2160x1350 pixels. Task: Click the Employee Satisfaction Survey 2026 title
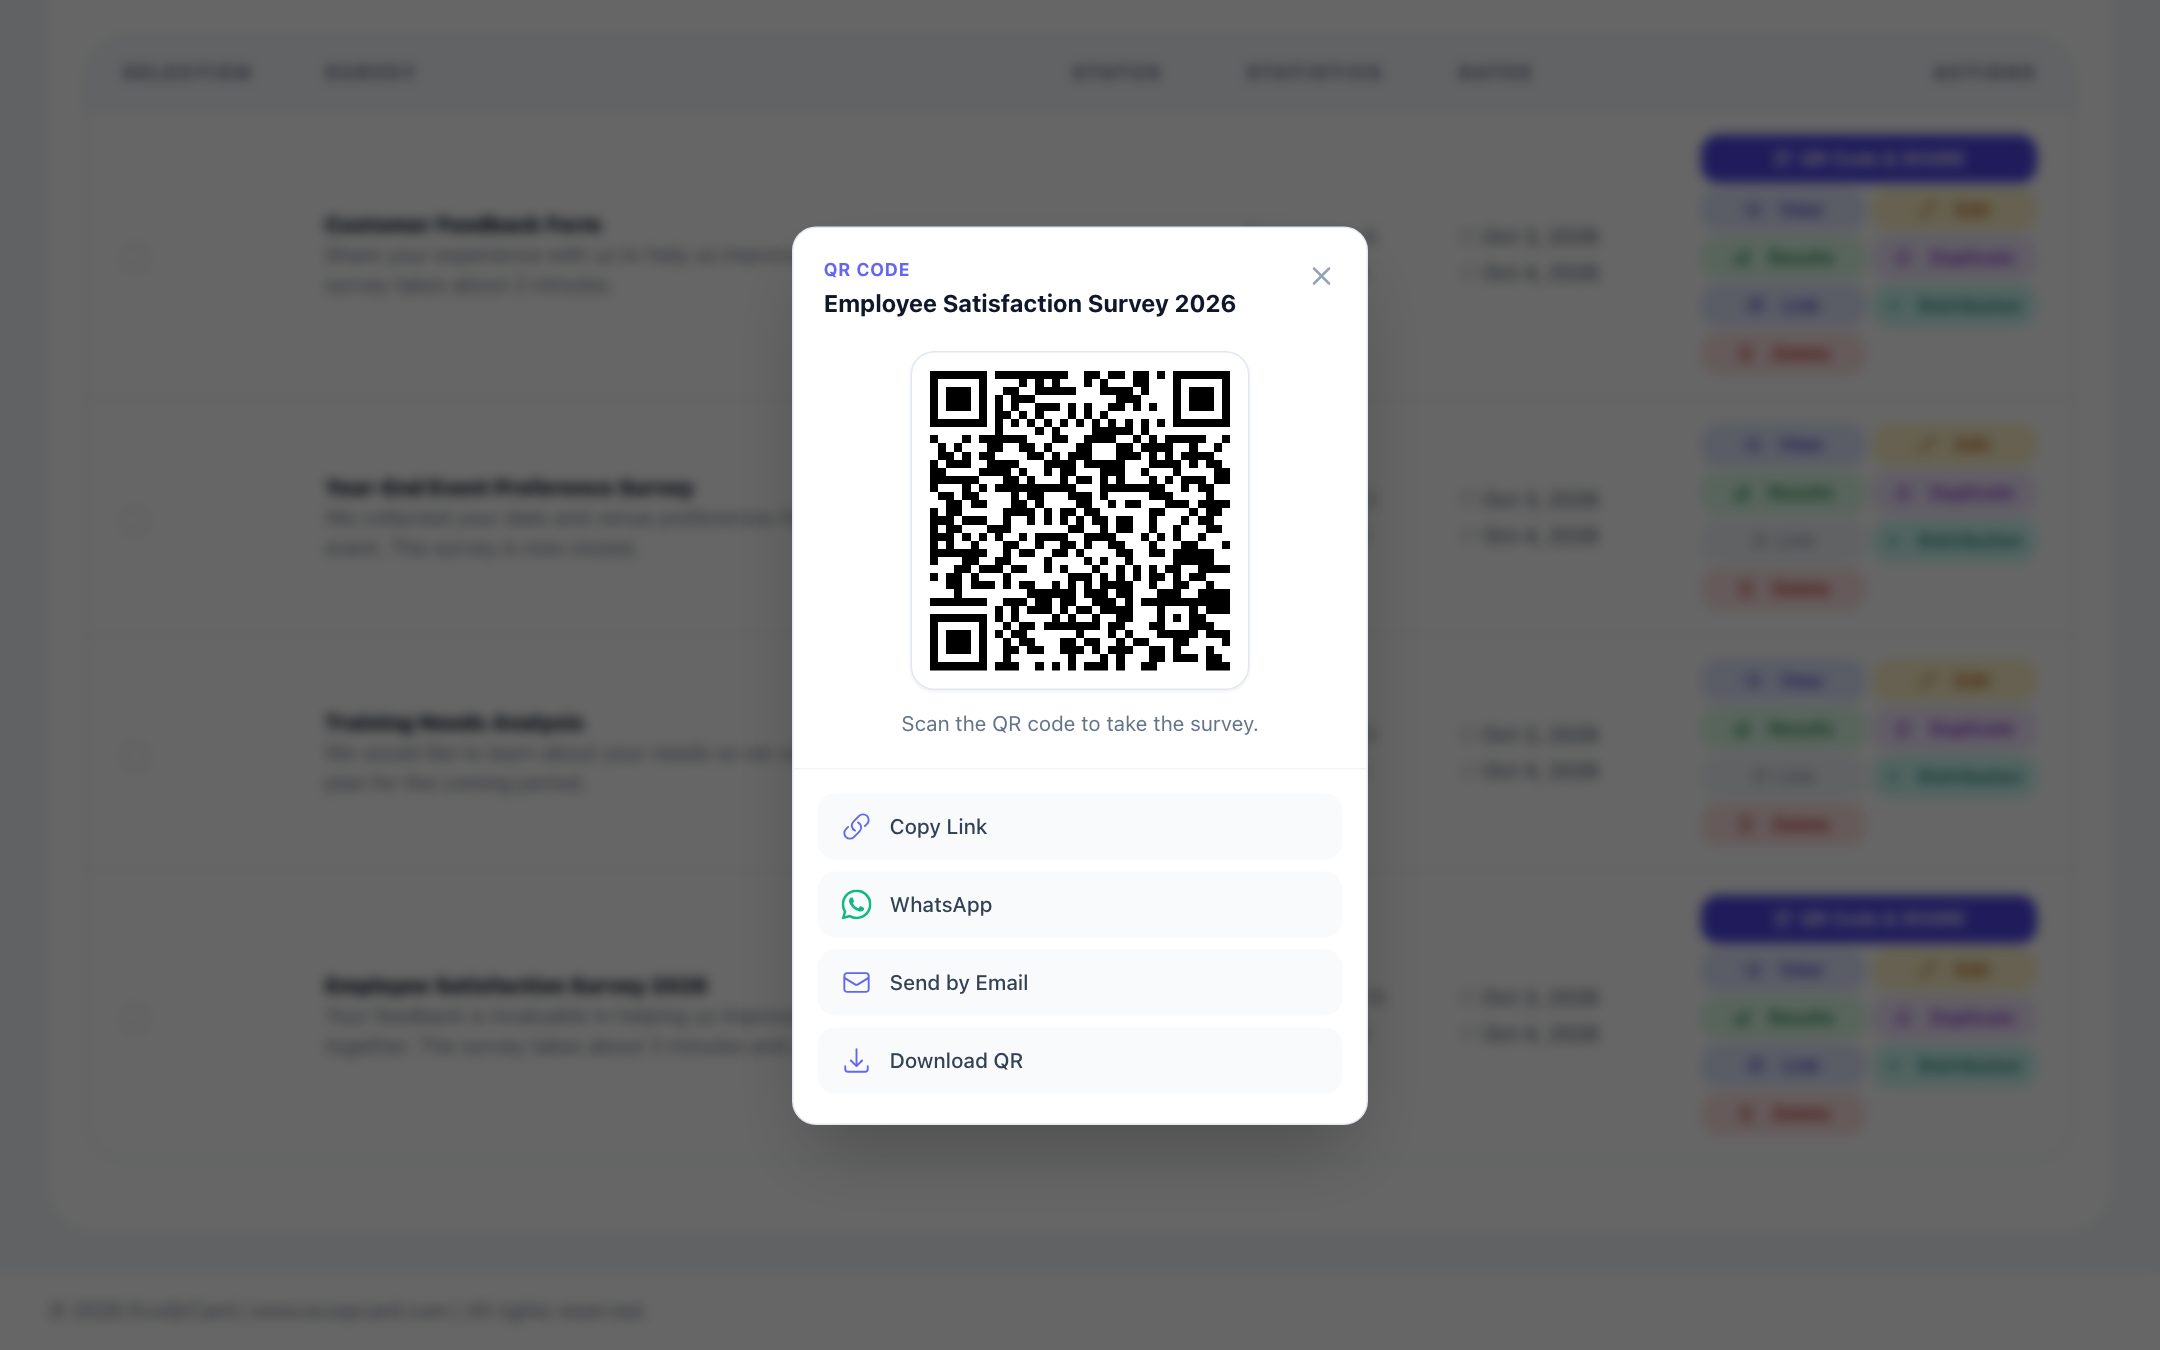(x=1029, y=304)
